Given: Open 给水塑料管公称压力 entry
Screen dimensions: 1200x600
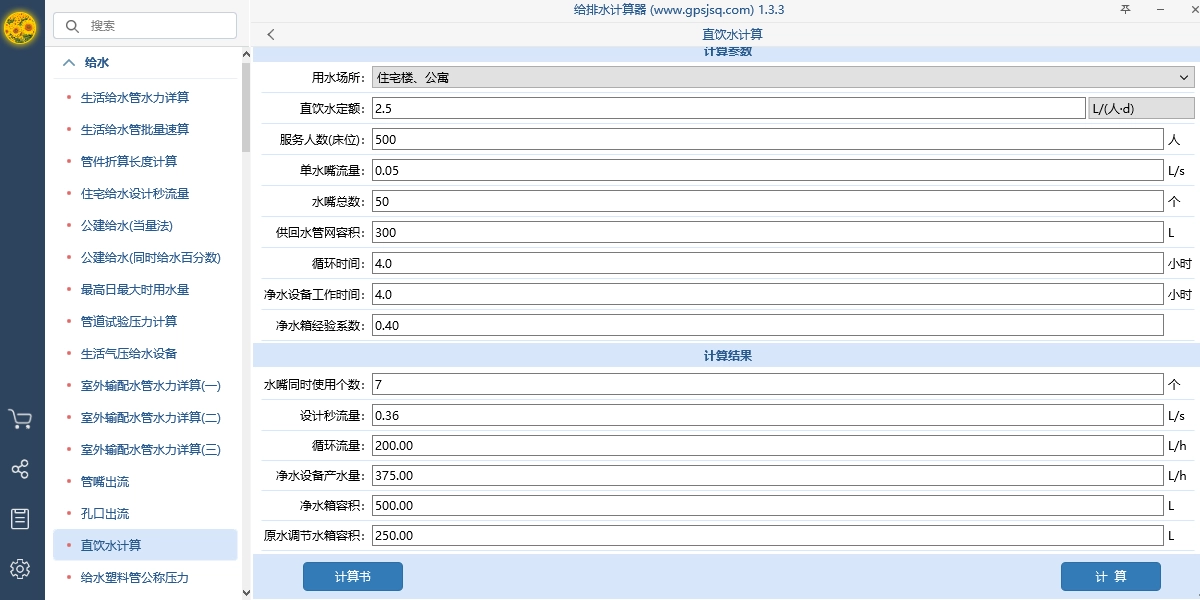Looking at the screenshot, I should pyautogui.click(x=135, y=577).
